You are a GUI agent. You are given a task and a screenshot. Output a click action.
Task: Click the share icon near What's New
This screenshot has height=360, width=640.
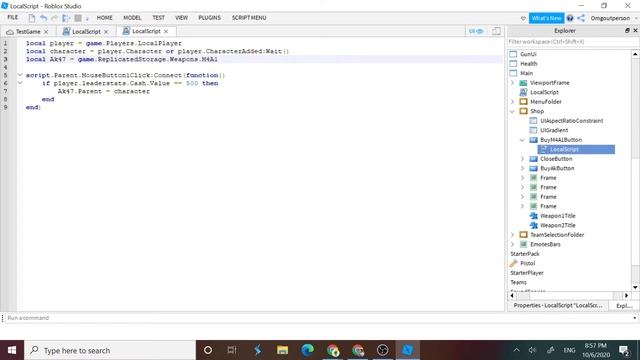coord(581,18)
